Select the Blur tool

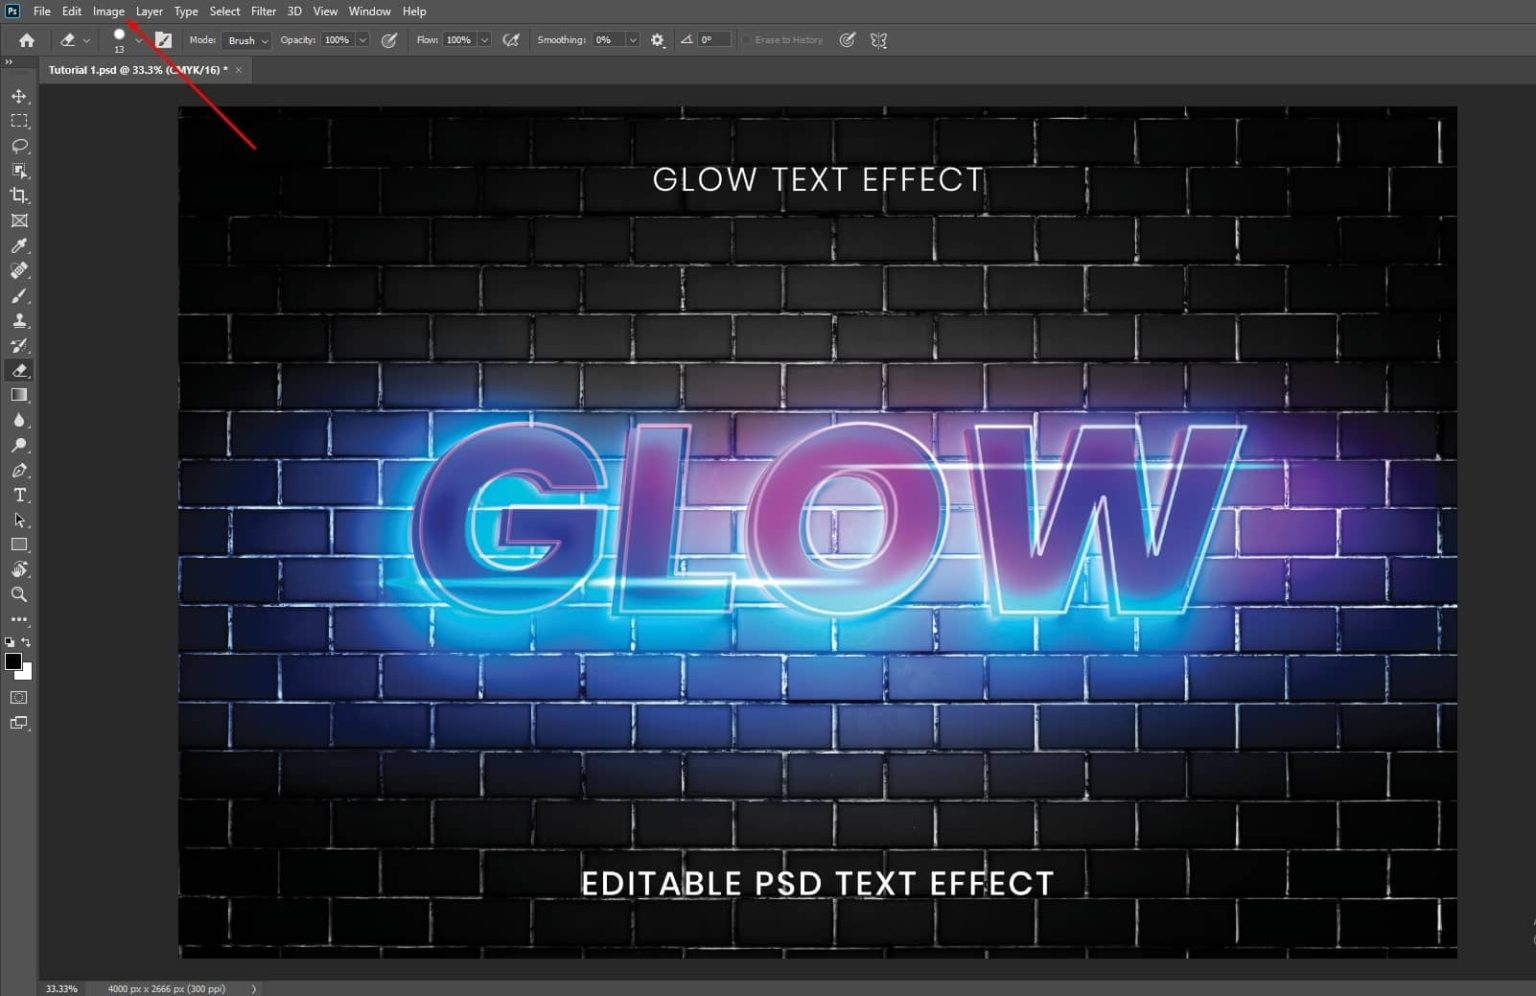(19, 420)
